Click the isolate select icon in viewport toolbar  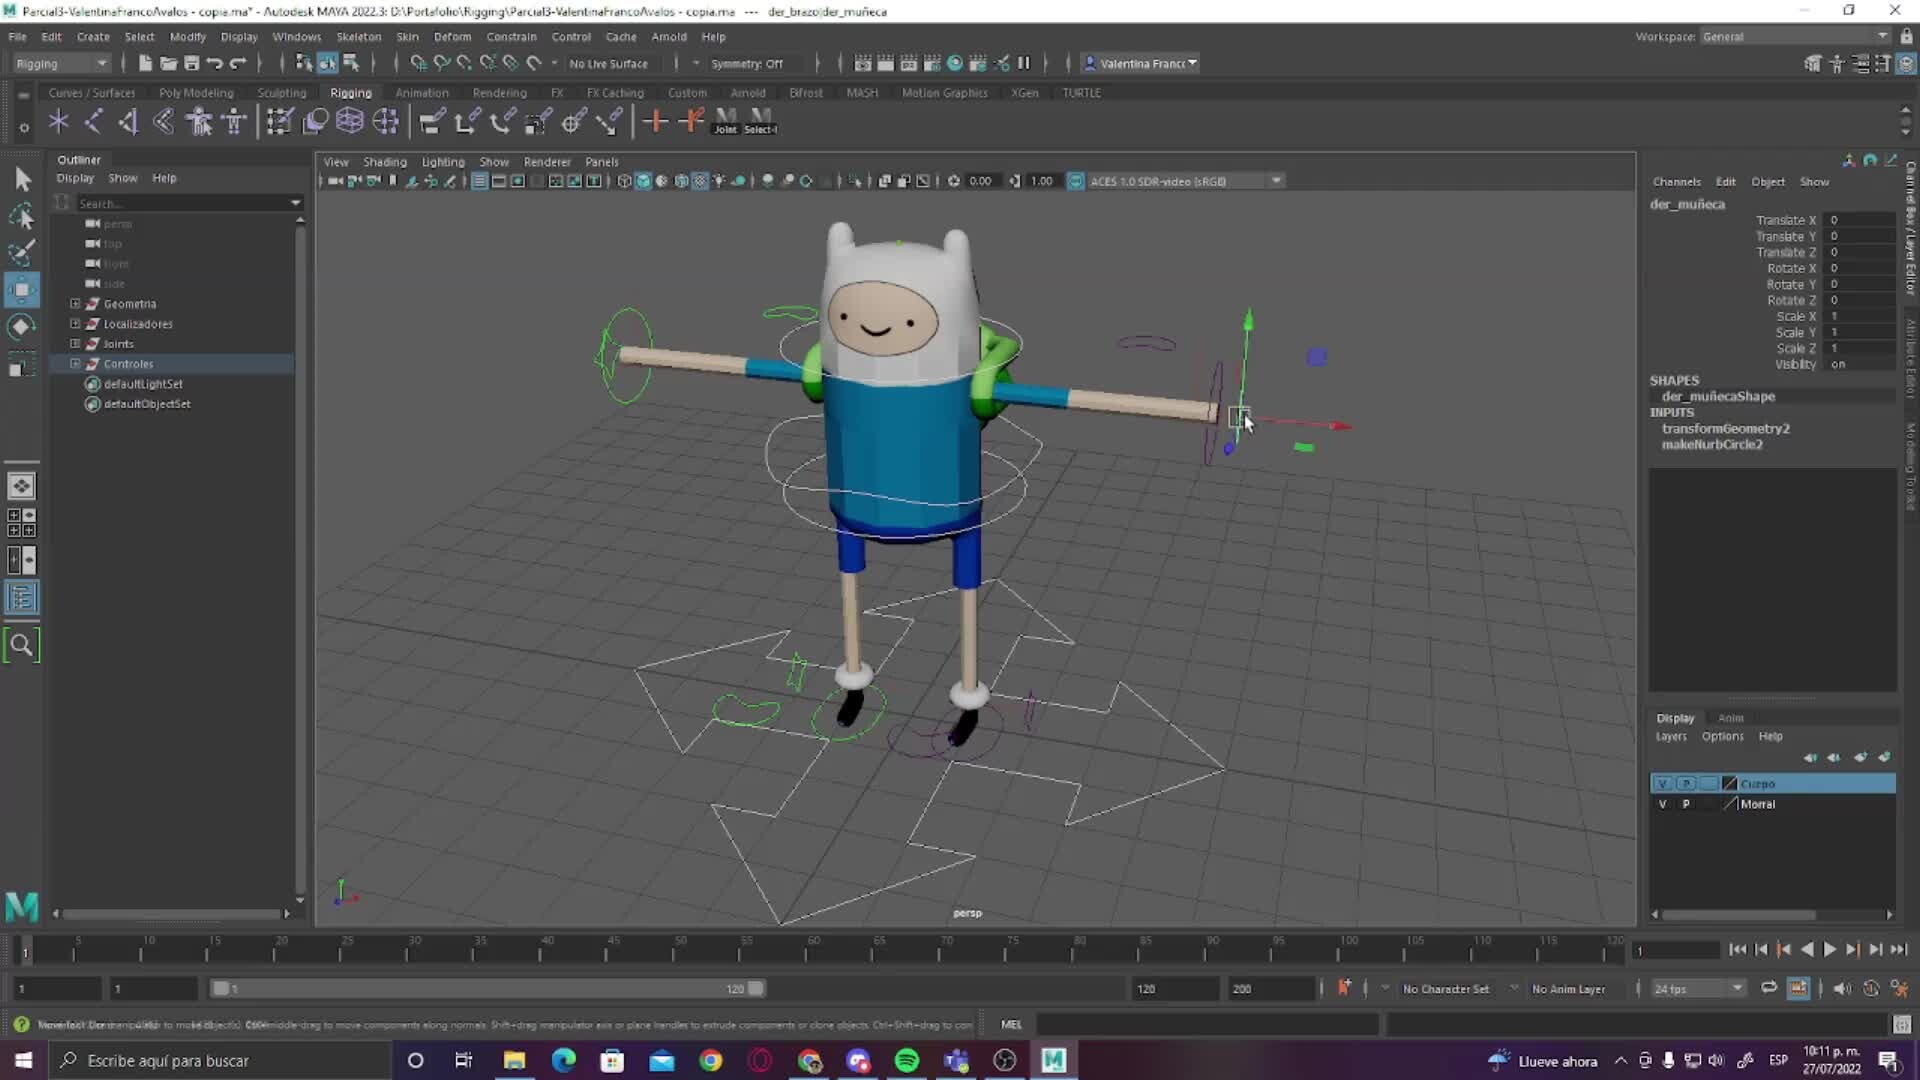(x=857, y=181)
